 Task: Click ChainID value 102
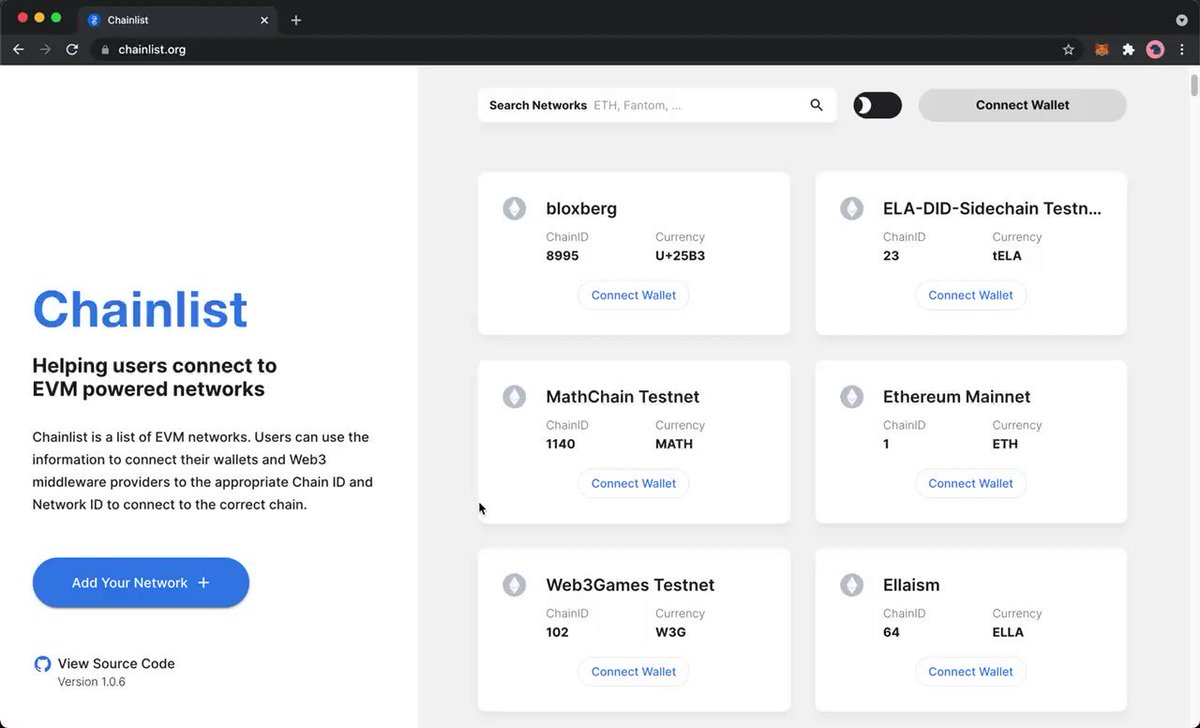557,632
